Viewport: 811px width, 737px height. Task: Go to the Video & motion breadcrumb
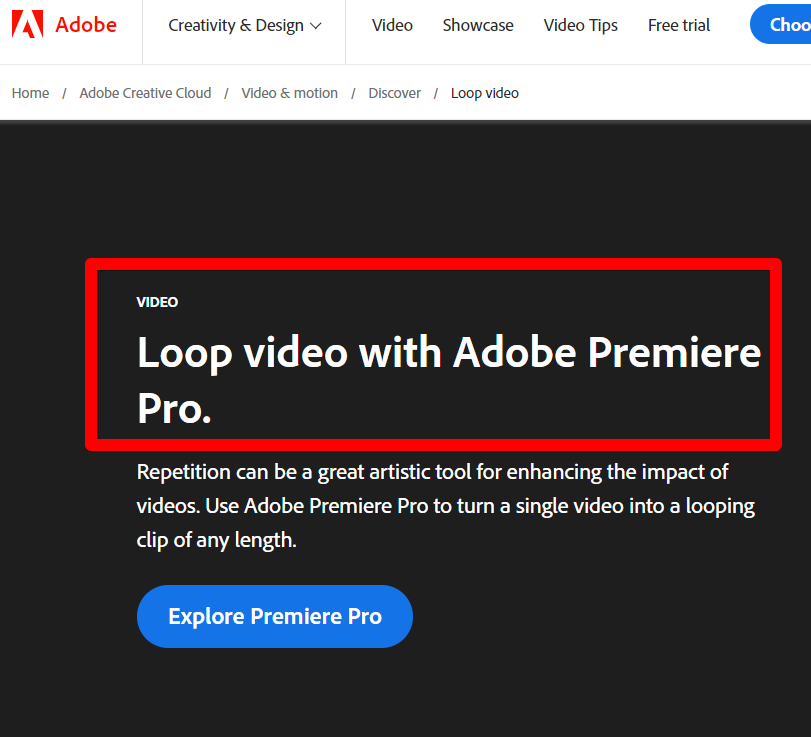(x=290, y=93)
